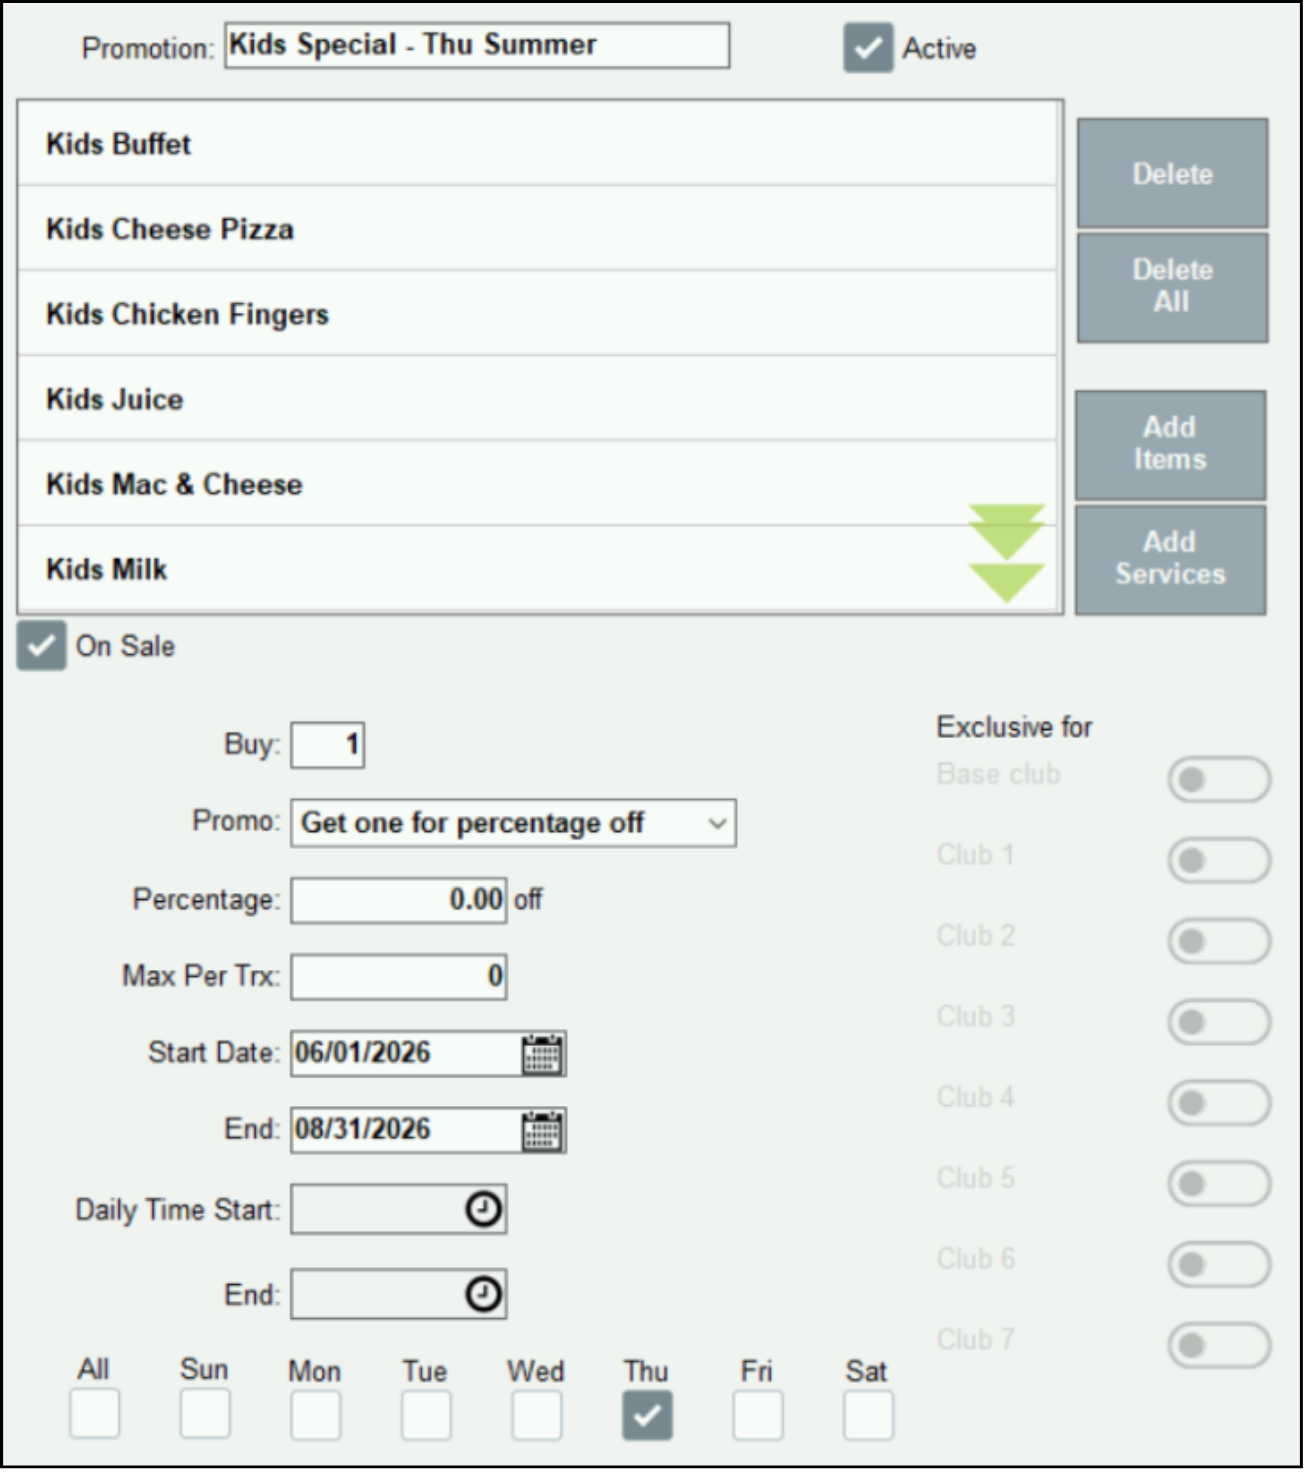Uncheck the Thu day checkbox
The width and height of the screenshot is (1306, 1472).
tap(647, 1416)
